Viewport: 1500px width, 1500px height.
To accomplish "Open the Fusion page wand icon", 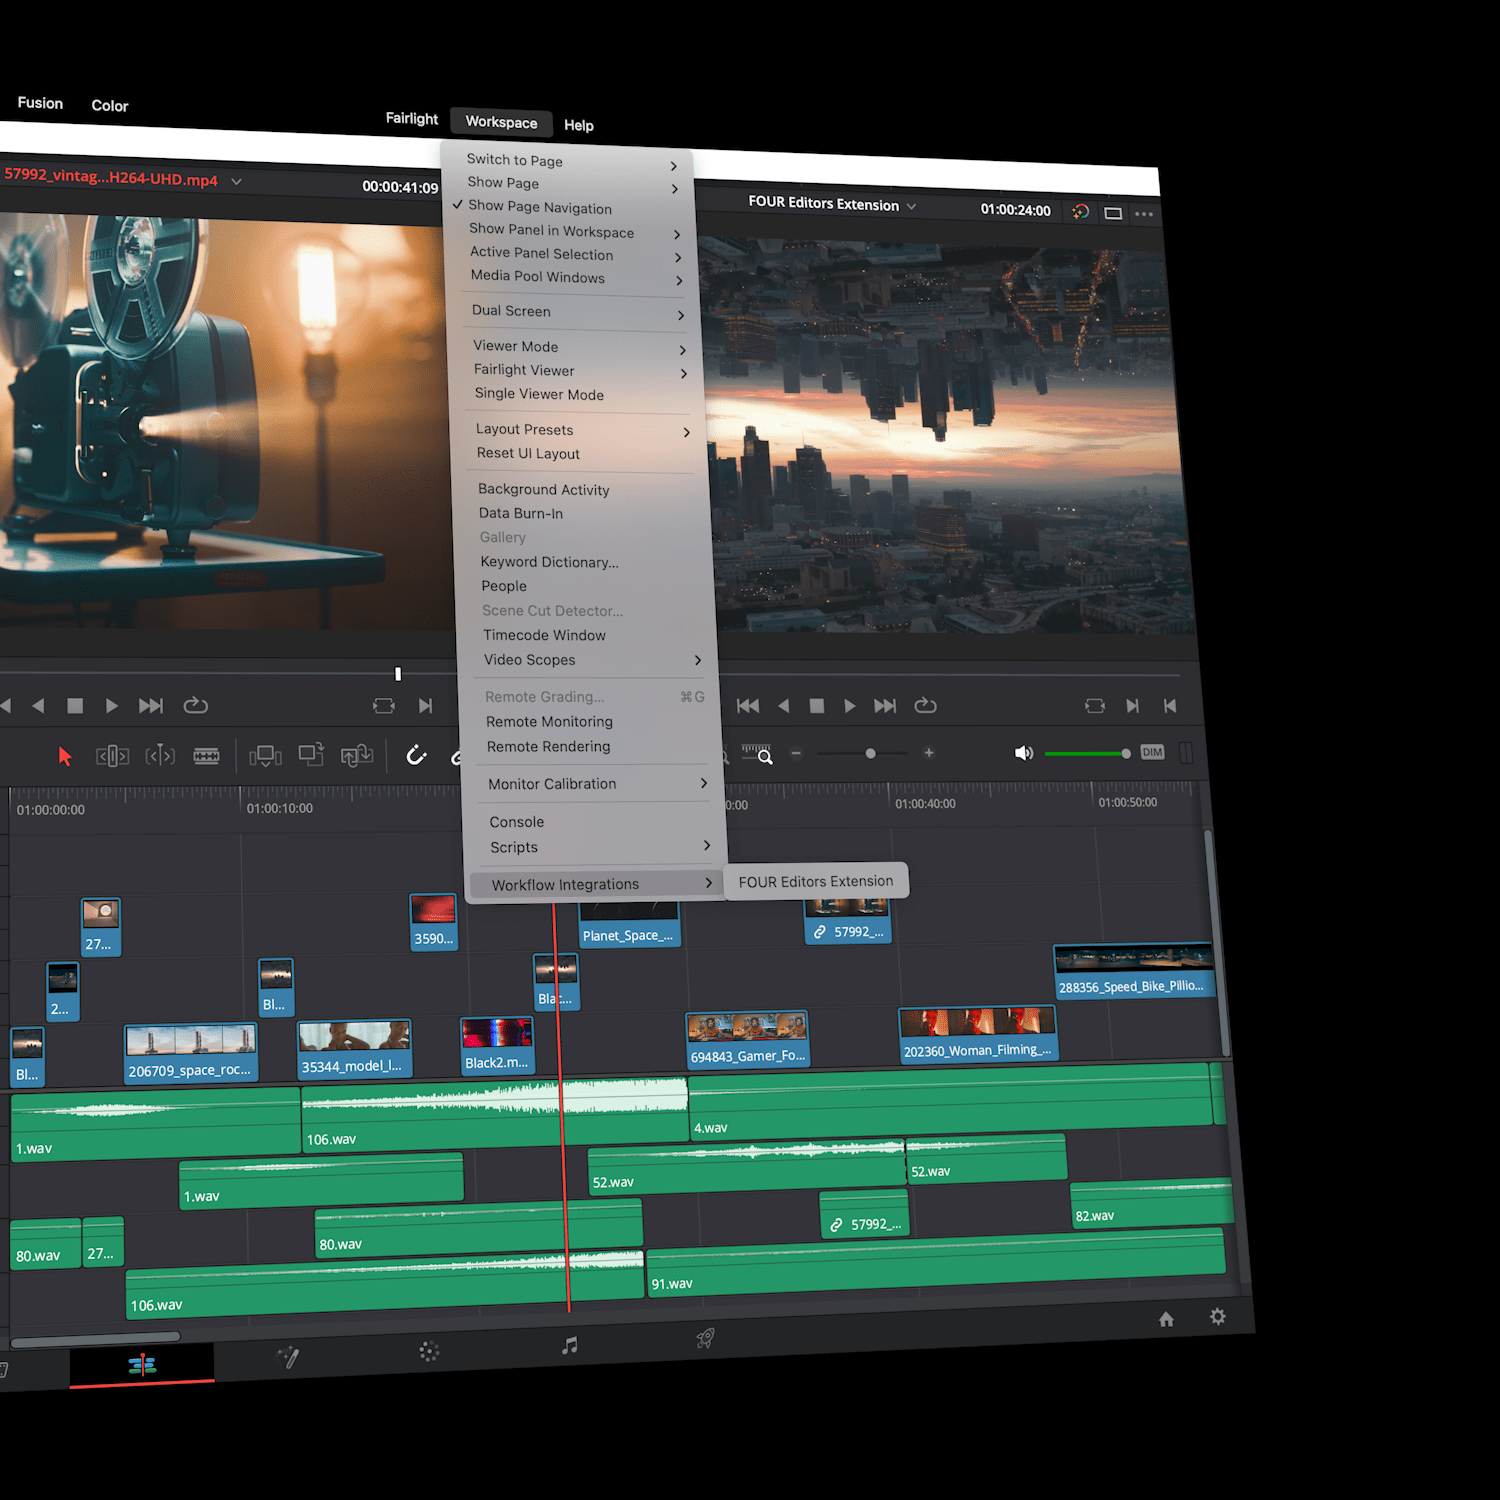I will [x=287, y=1356].
